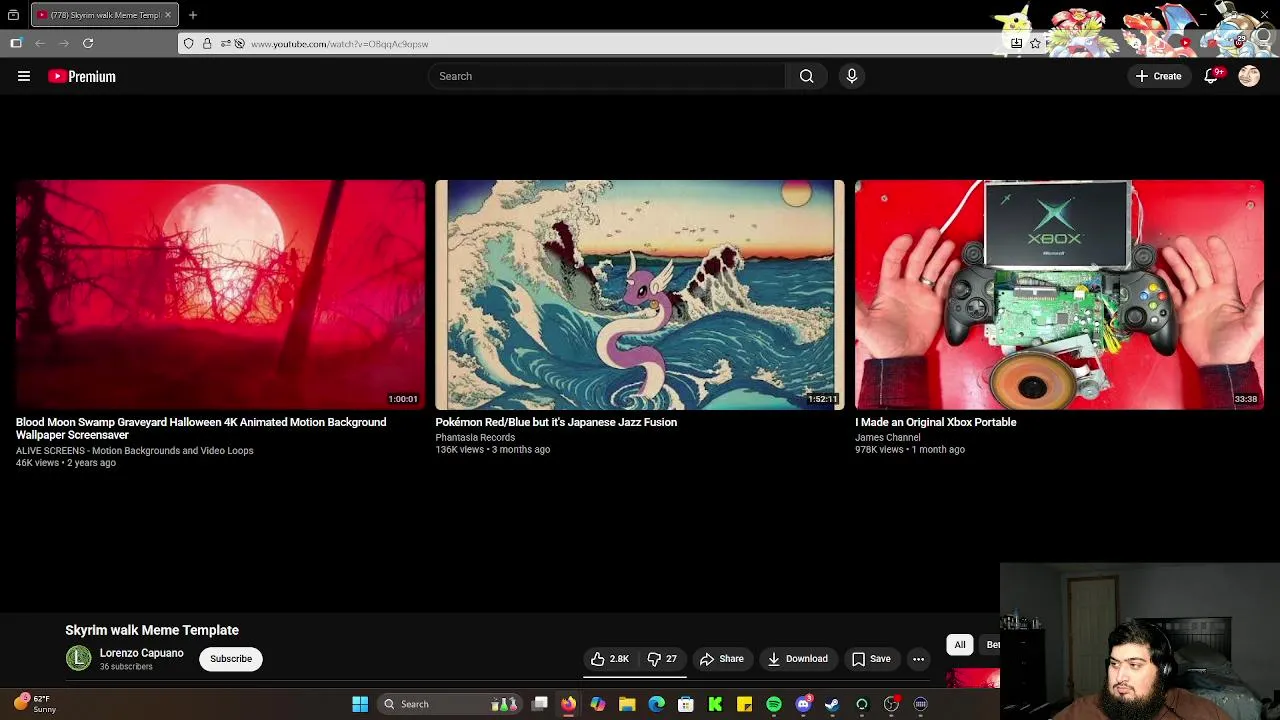Open Task View on taskbar
This screenshot has width=1280, height=720.
point(540,704)
